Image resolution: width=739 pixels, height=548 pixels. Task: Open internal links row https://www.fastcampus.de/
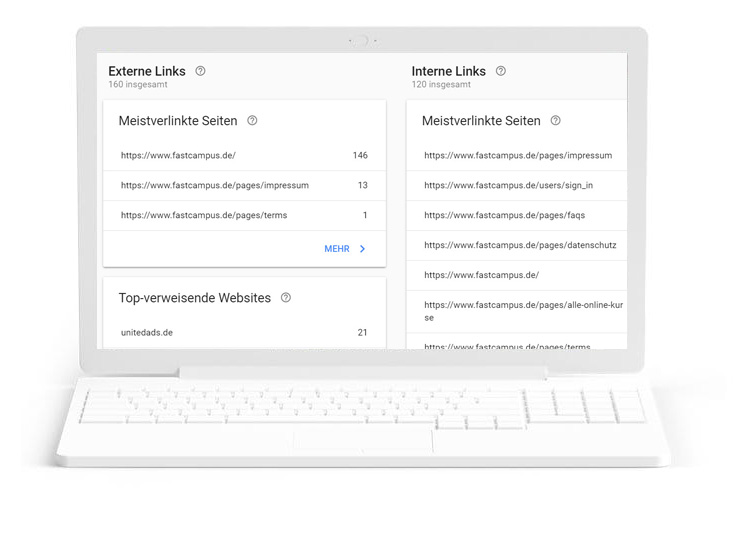[517, 275]
